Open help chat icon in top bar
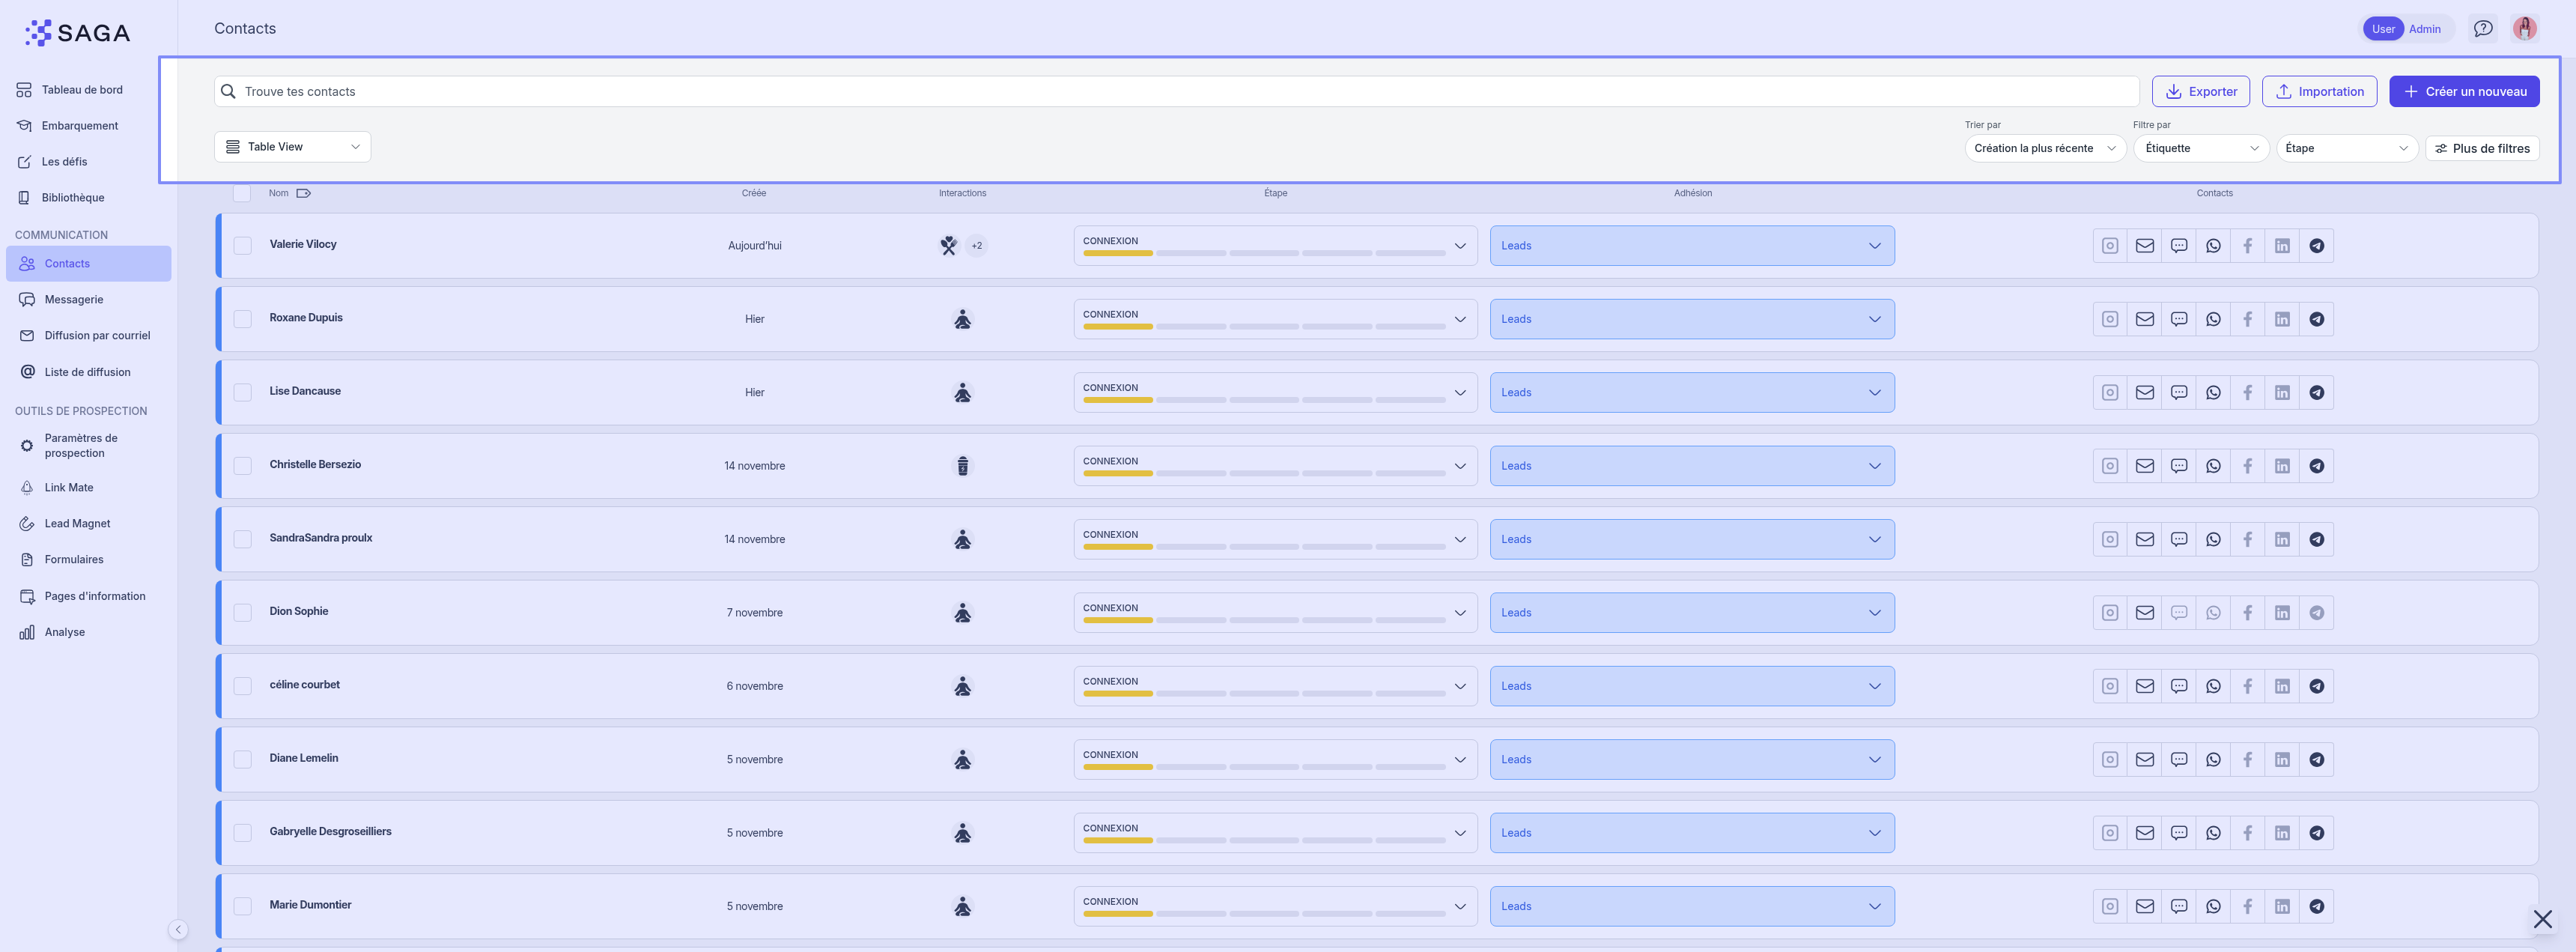 click(x=2482, y=29)
